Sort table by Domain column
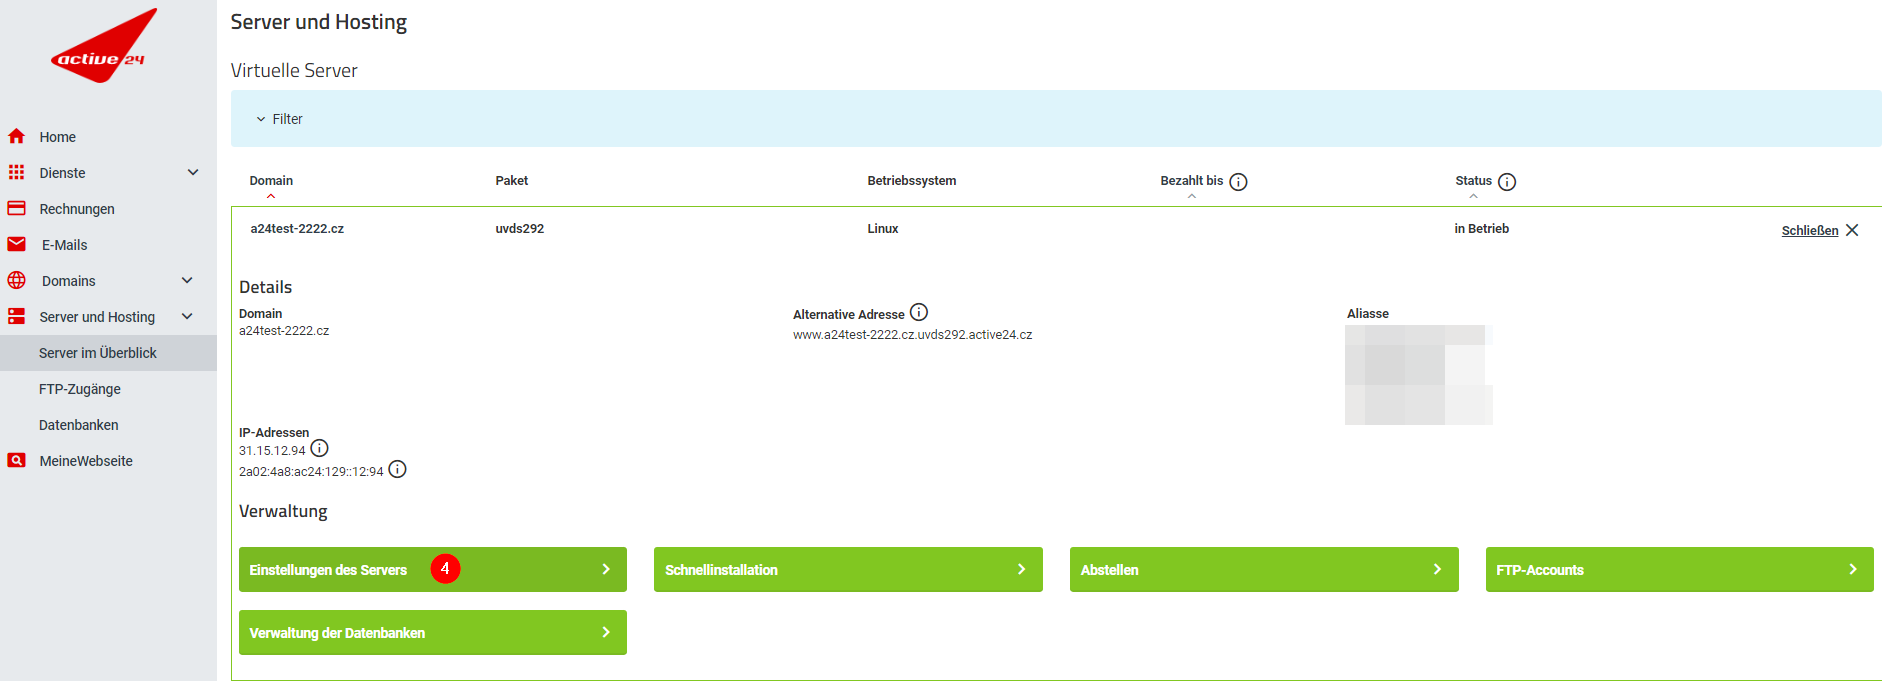Viewport: 1882px width, 681px height. pyautogui.click(x=271, y=181)
